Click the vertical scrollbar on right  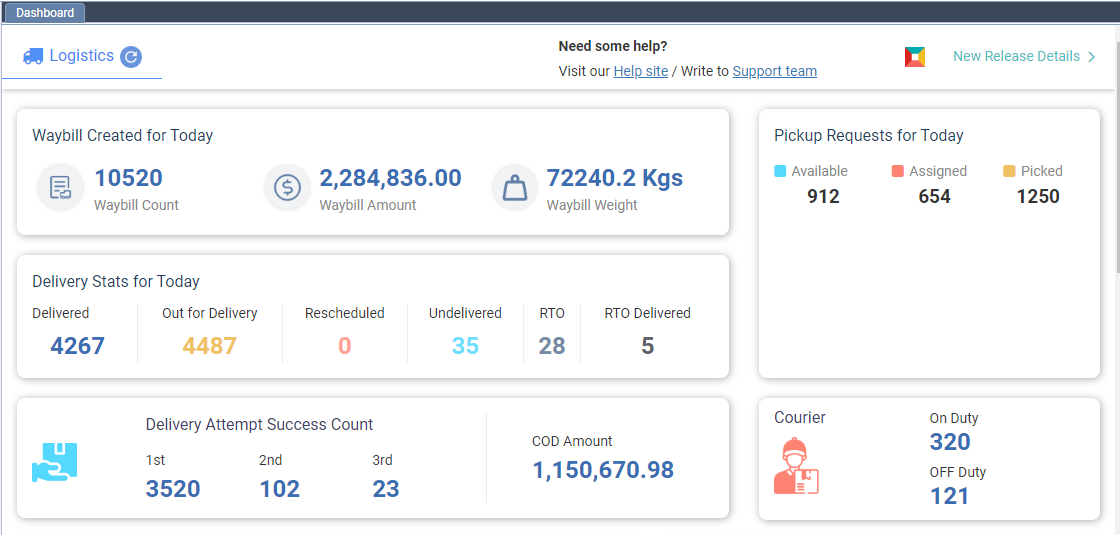[x=1115, y=150]
